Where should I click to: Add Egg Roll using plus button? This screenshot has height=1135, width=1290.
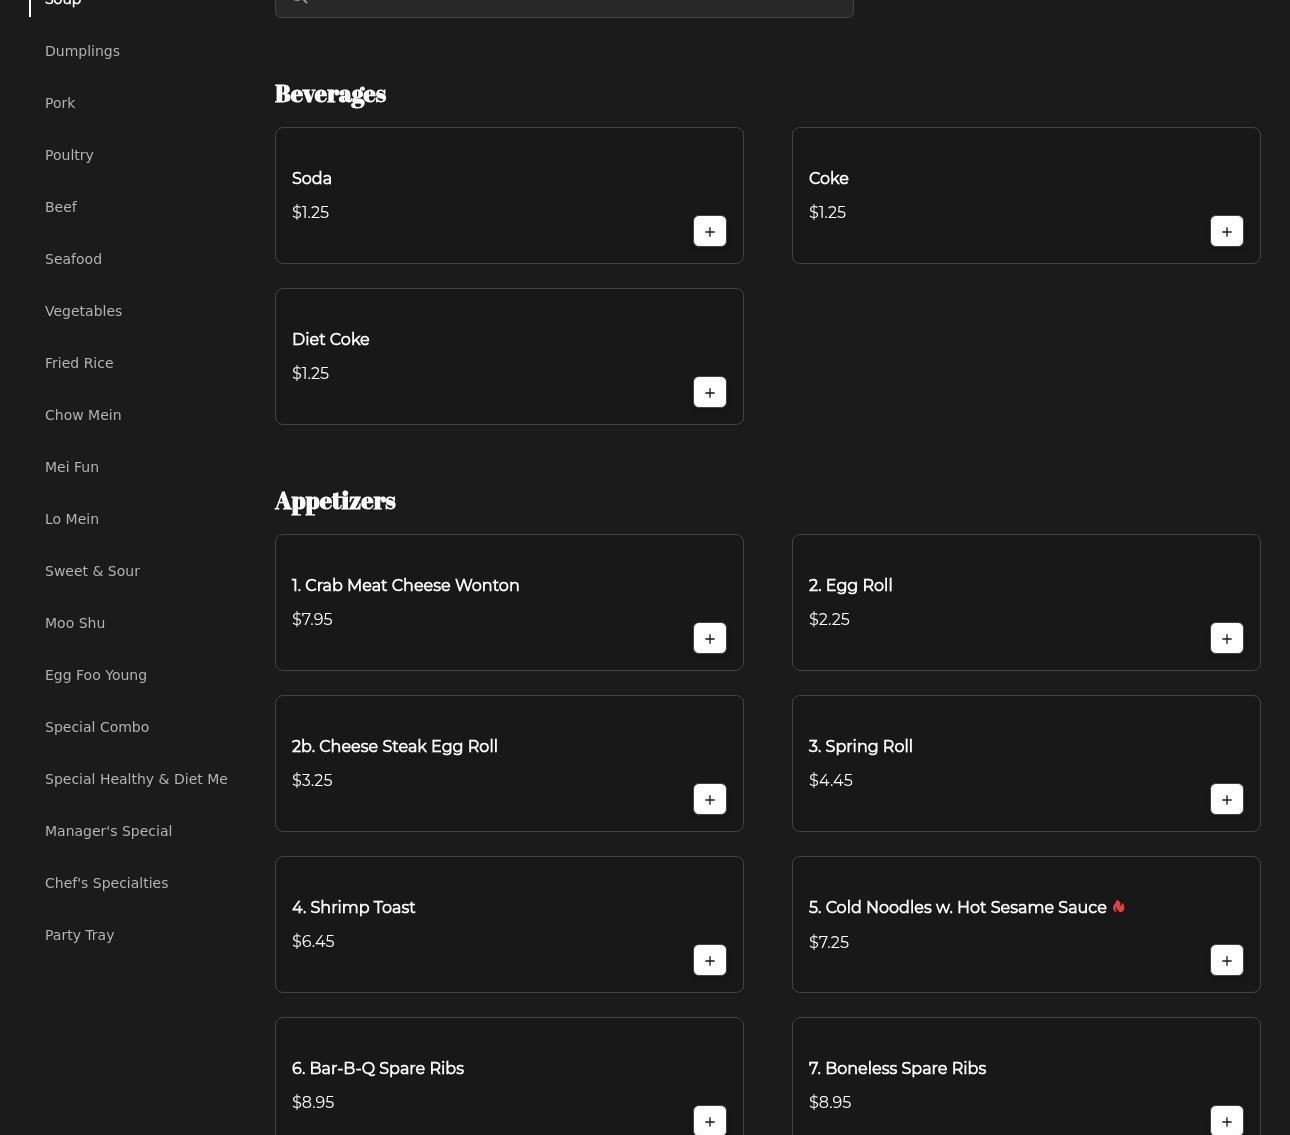coord(1226,638)
